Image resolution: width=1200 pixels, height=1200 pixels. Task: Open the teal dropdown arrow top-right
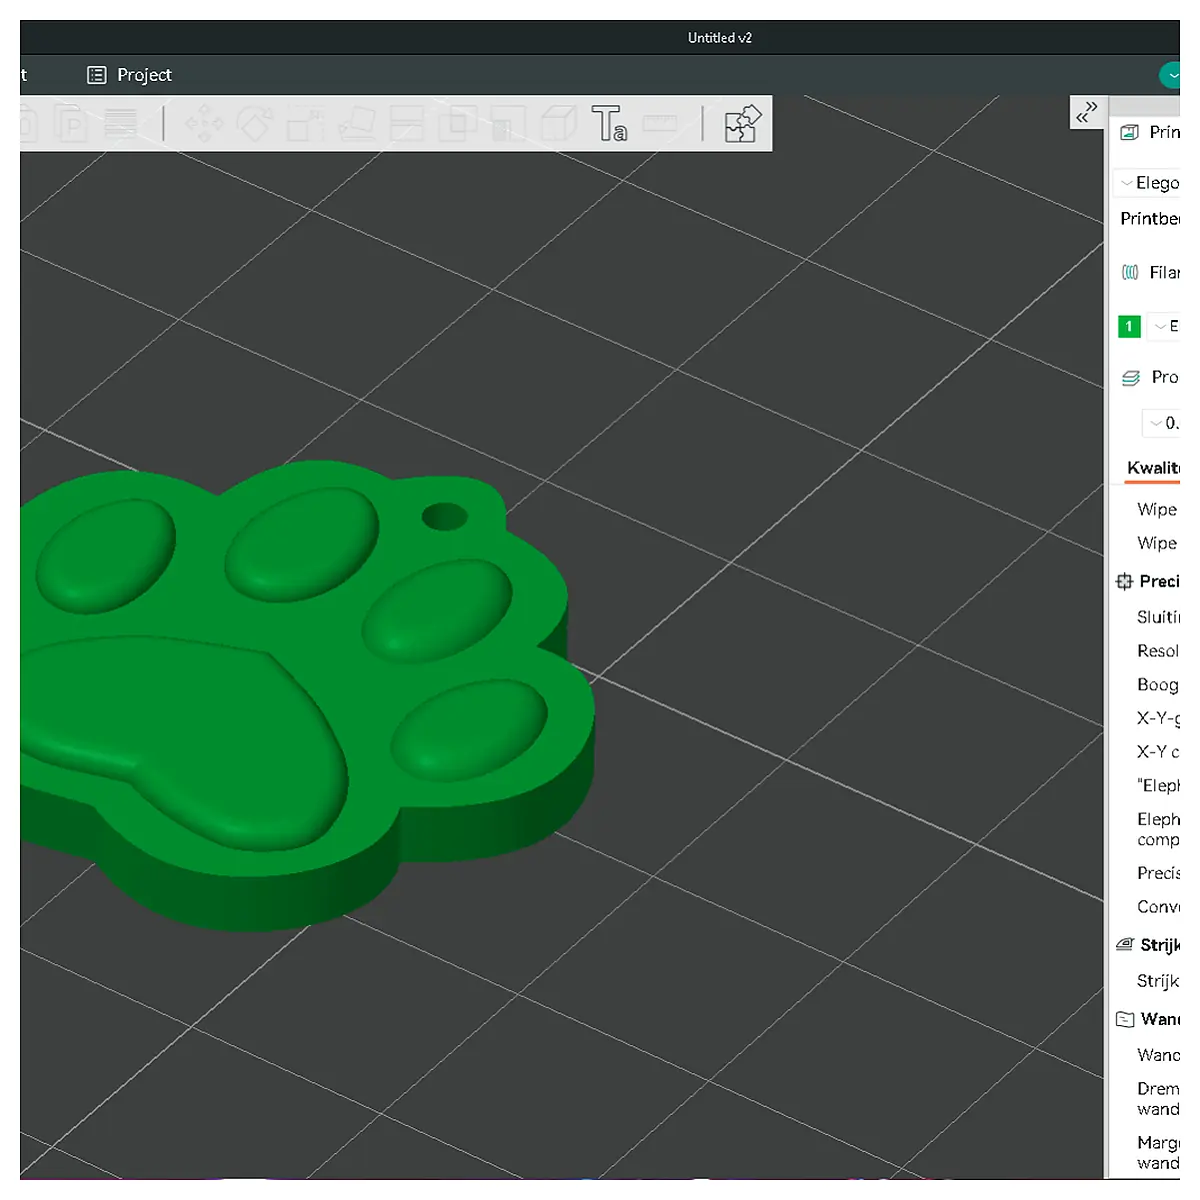1170,75
